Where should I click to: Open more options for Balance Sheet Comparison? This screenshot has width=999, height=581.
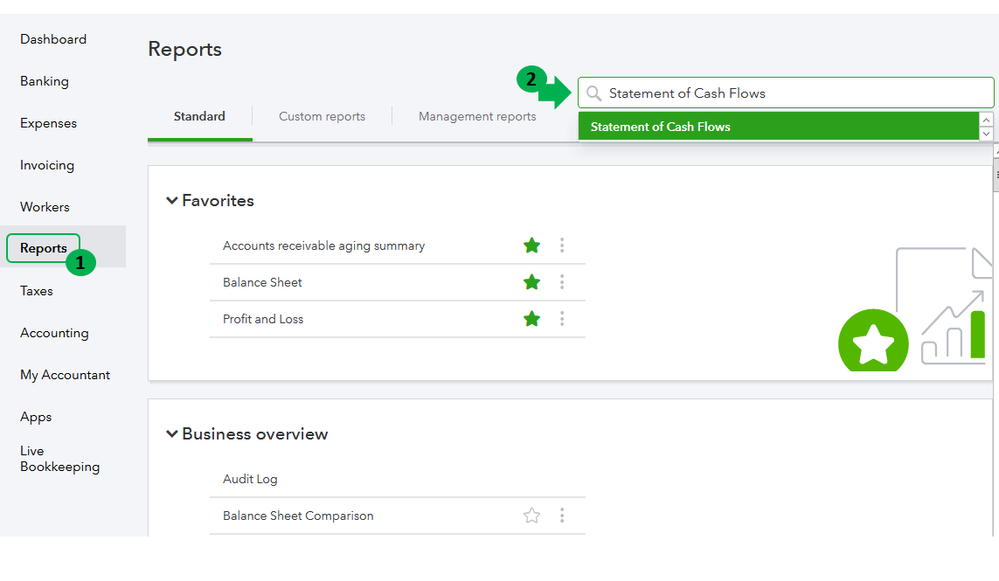click(x=562, y=516)
